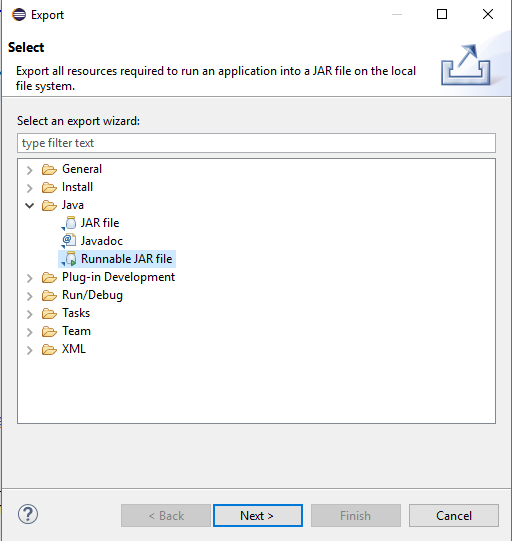The image size is (512, 541).
Task: Click the Javadoc wizard icon
Action: click(69, 241)
